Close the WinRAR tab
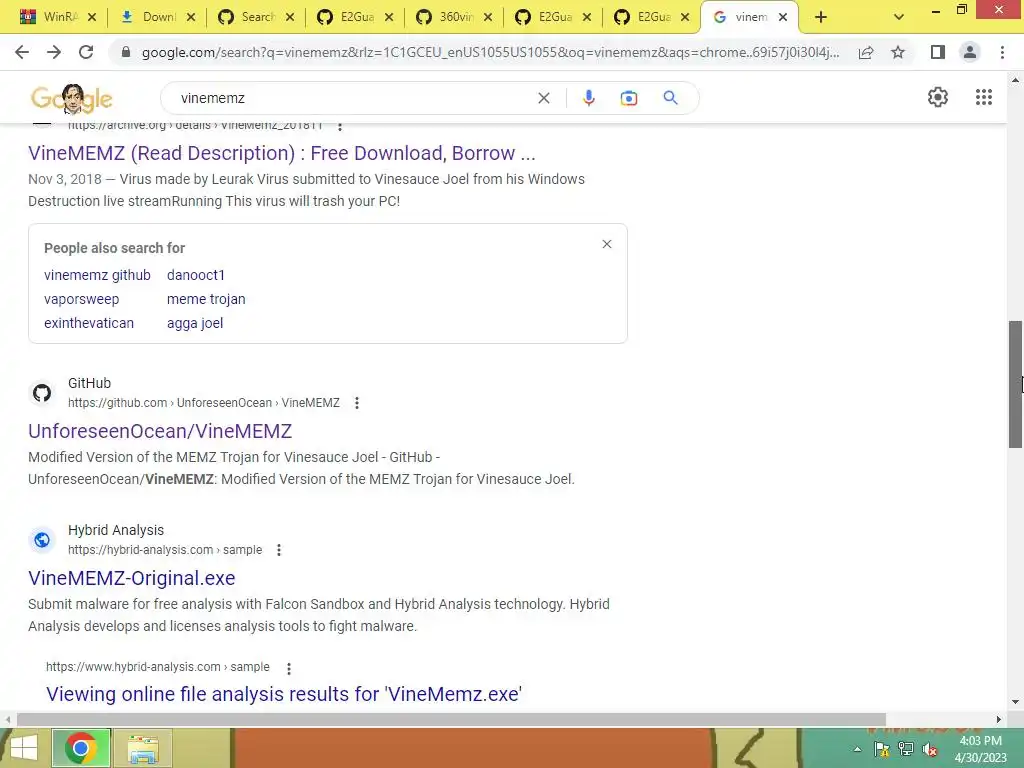This screenshot has height=768, width=1024. (x=92, y=17)
